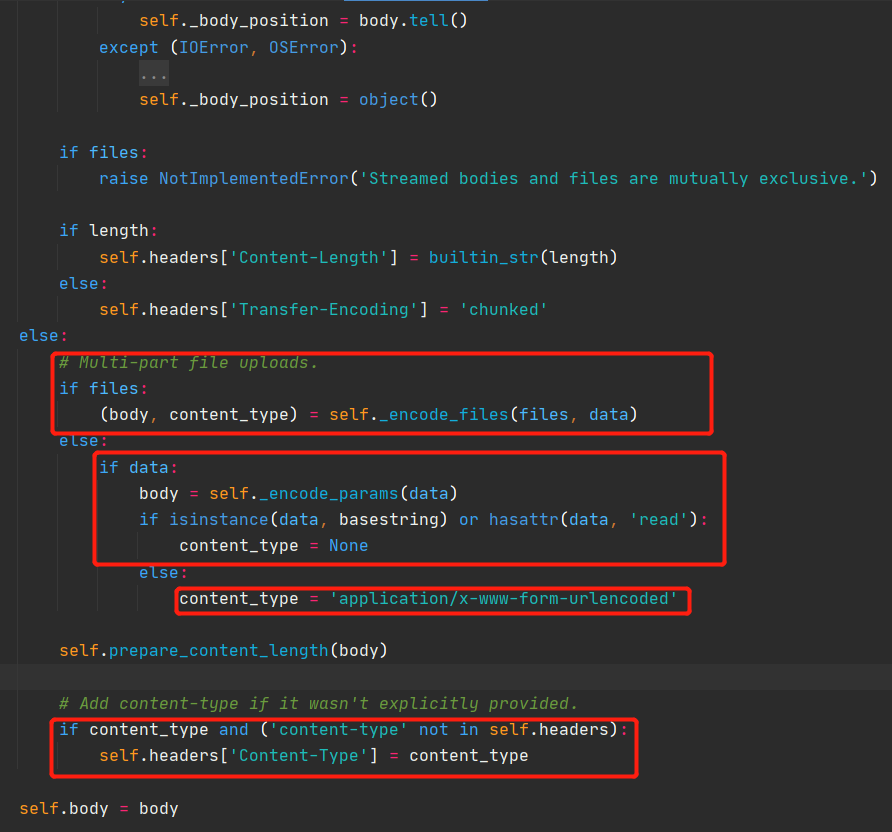Click the hasattr function call
This screenshot has height=832, width=892.
[x=524, y=519]
